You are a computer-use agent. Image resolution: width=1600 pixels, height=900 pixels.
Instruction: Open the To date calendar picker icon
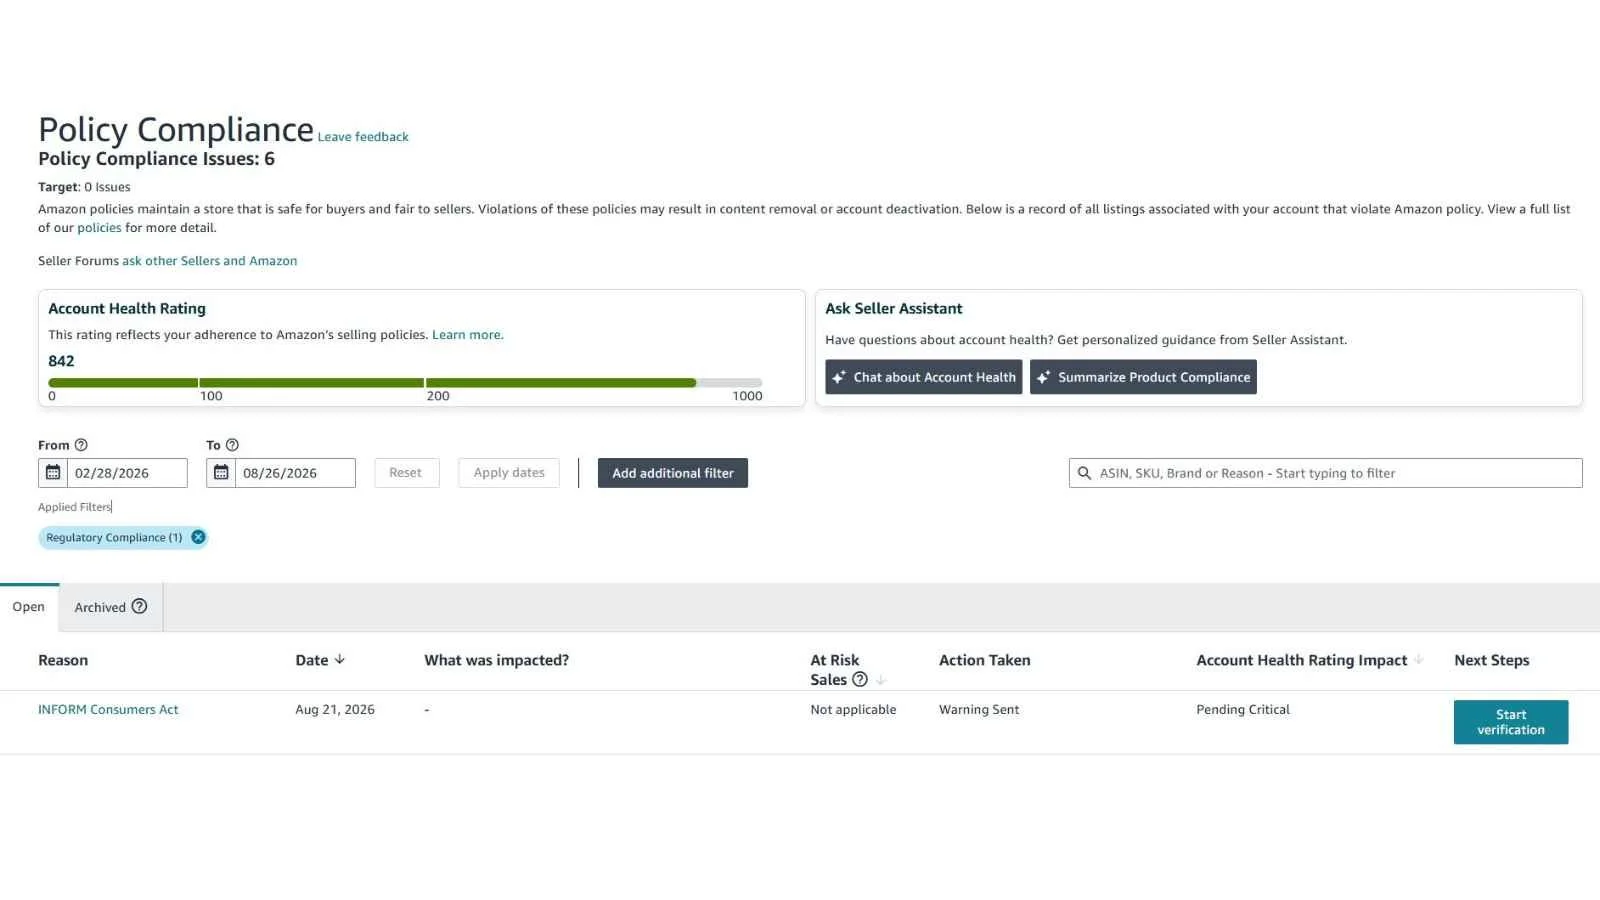tap(221, 473)
